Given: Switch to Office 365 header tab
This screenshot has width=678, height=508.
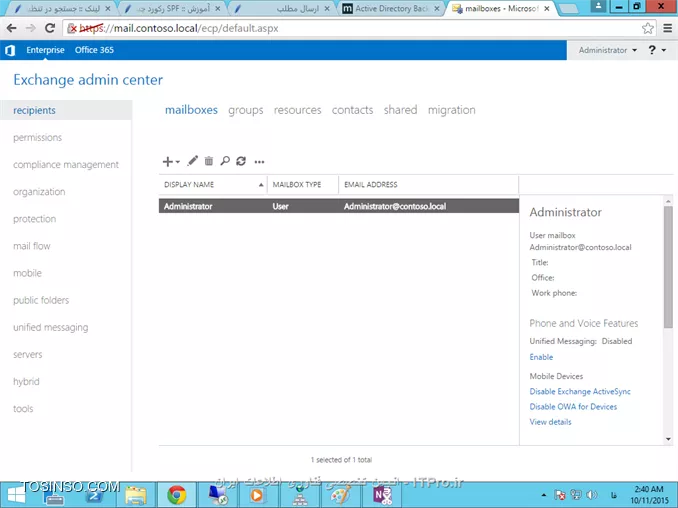Looking at the screenshot, I should pos(94,50).
